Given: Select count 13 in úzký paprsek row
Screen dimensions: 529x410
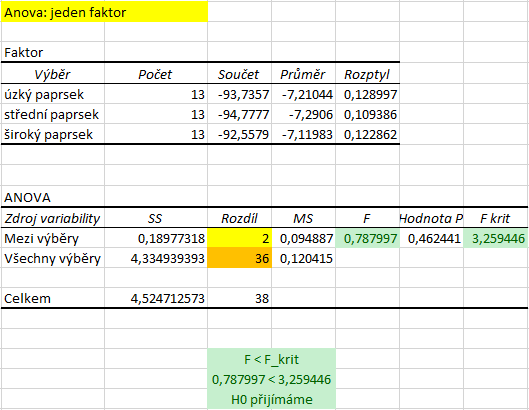Looking at the screenshot, I should coord(156,94).
